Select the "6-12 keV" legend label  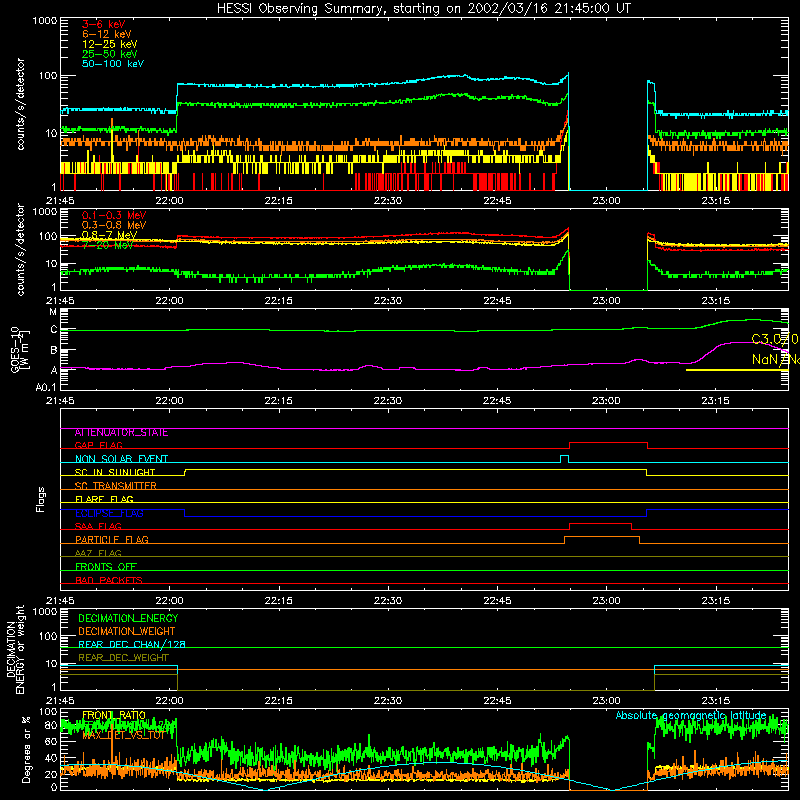(x=107, y=34)
